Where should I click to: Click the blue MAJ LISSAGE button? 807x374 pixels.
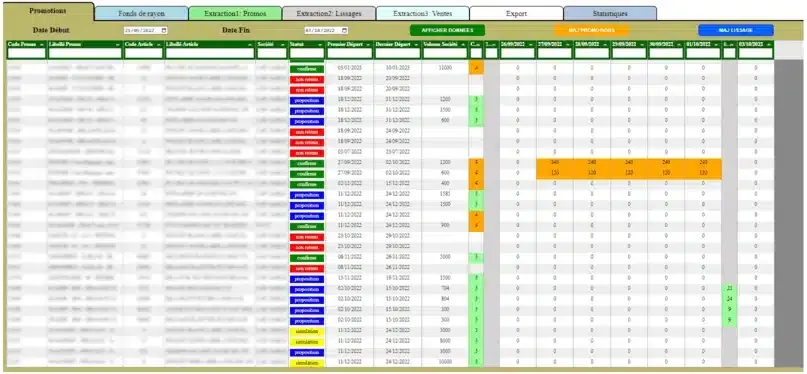[735, 30]
